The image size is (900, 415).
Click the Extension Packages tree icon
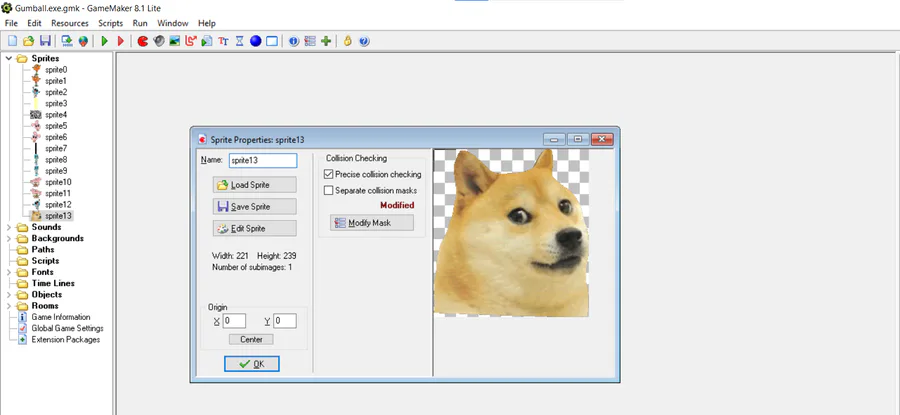coord(22,339)
